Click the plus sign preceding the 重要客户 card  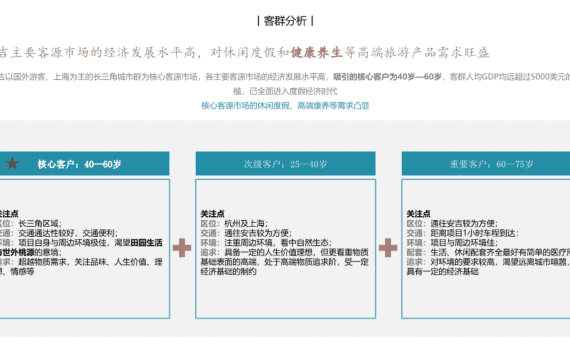388,248
